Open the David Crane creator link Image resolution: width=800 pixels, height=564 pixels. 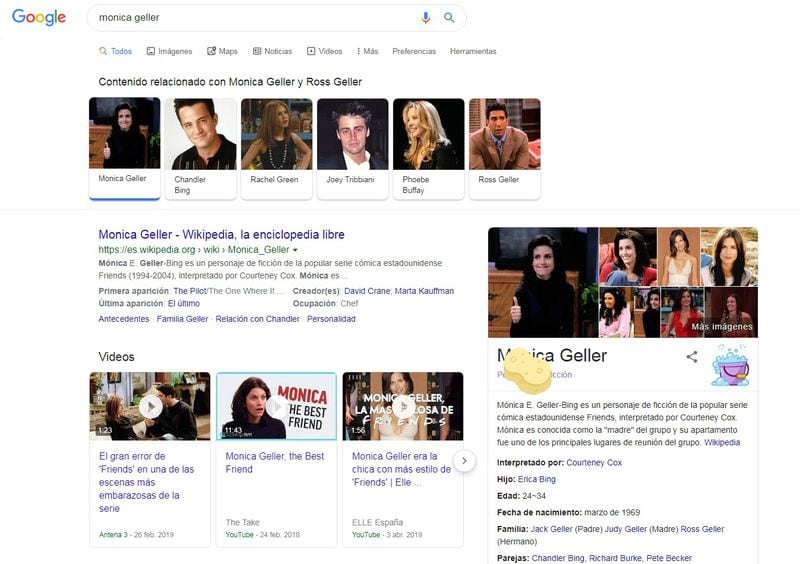click(x=367, y=291)
